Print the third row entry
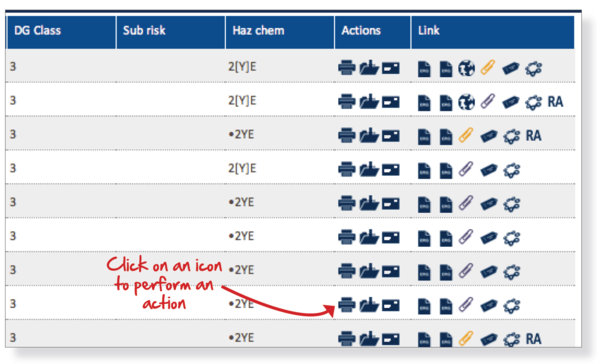 346,136
